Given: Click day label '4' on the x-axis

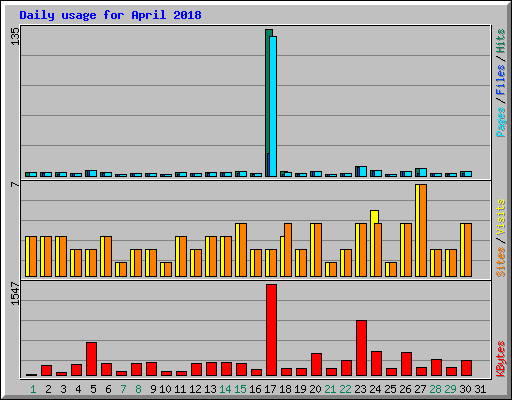Looking at the screenshot, I should point(78,389).
